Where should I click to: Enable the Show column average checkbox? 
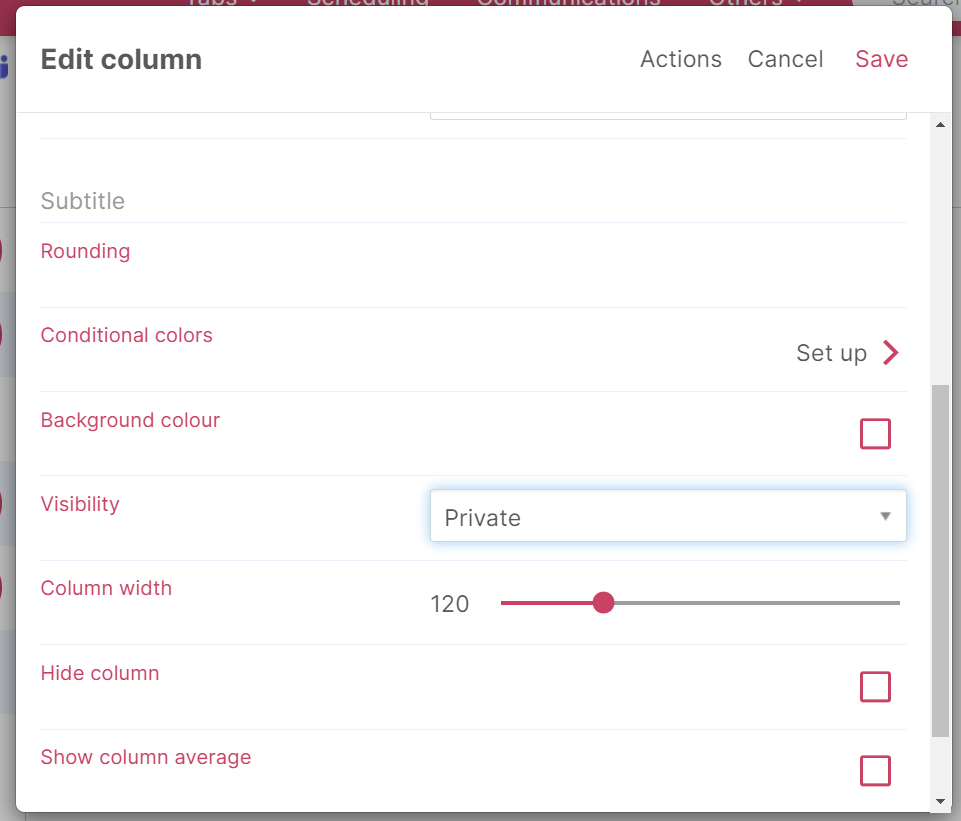[x=875, y=771]
